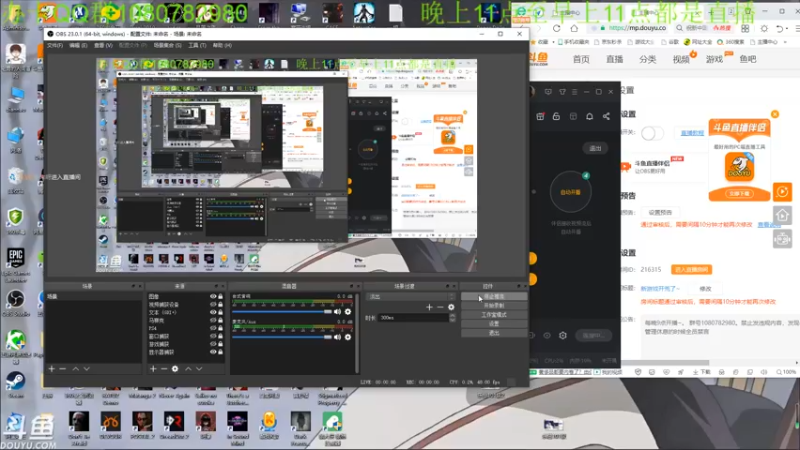Move scene down in scenes panel
The width and height of the screenshot is (800, 450).
point(87,368)
